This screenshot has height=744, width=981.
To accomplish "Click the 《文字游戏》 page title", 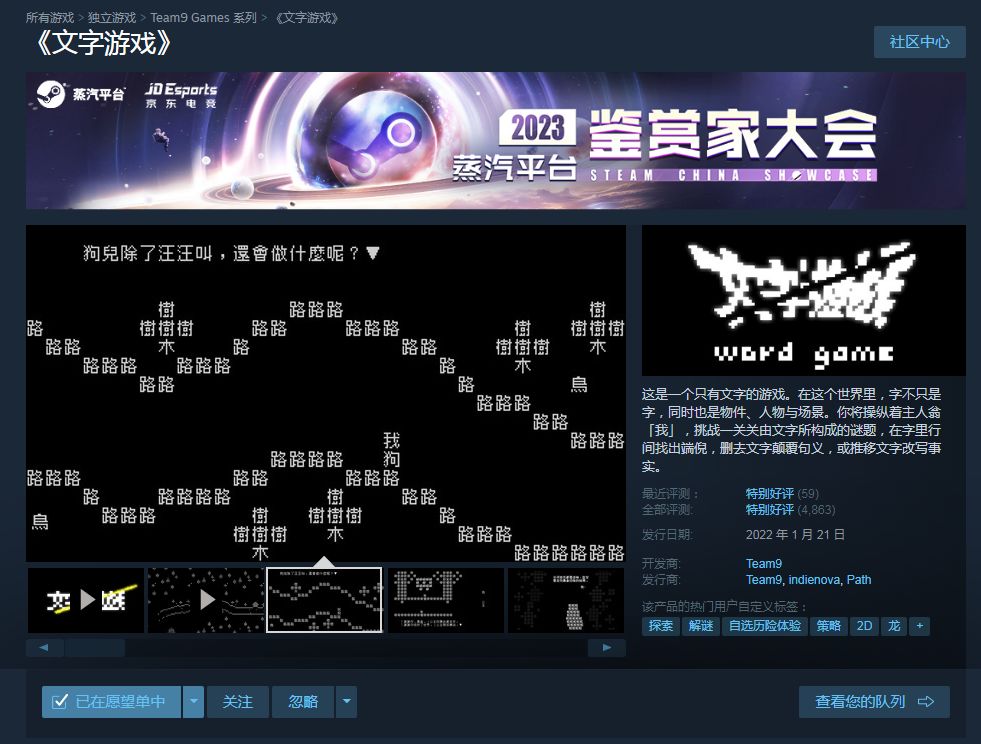I will click(x=104, y=43).
